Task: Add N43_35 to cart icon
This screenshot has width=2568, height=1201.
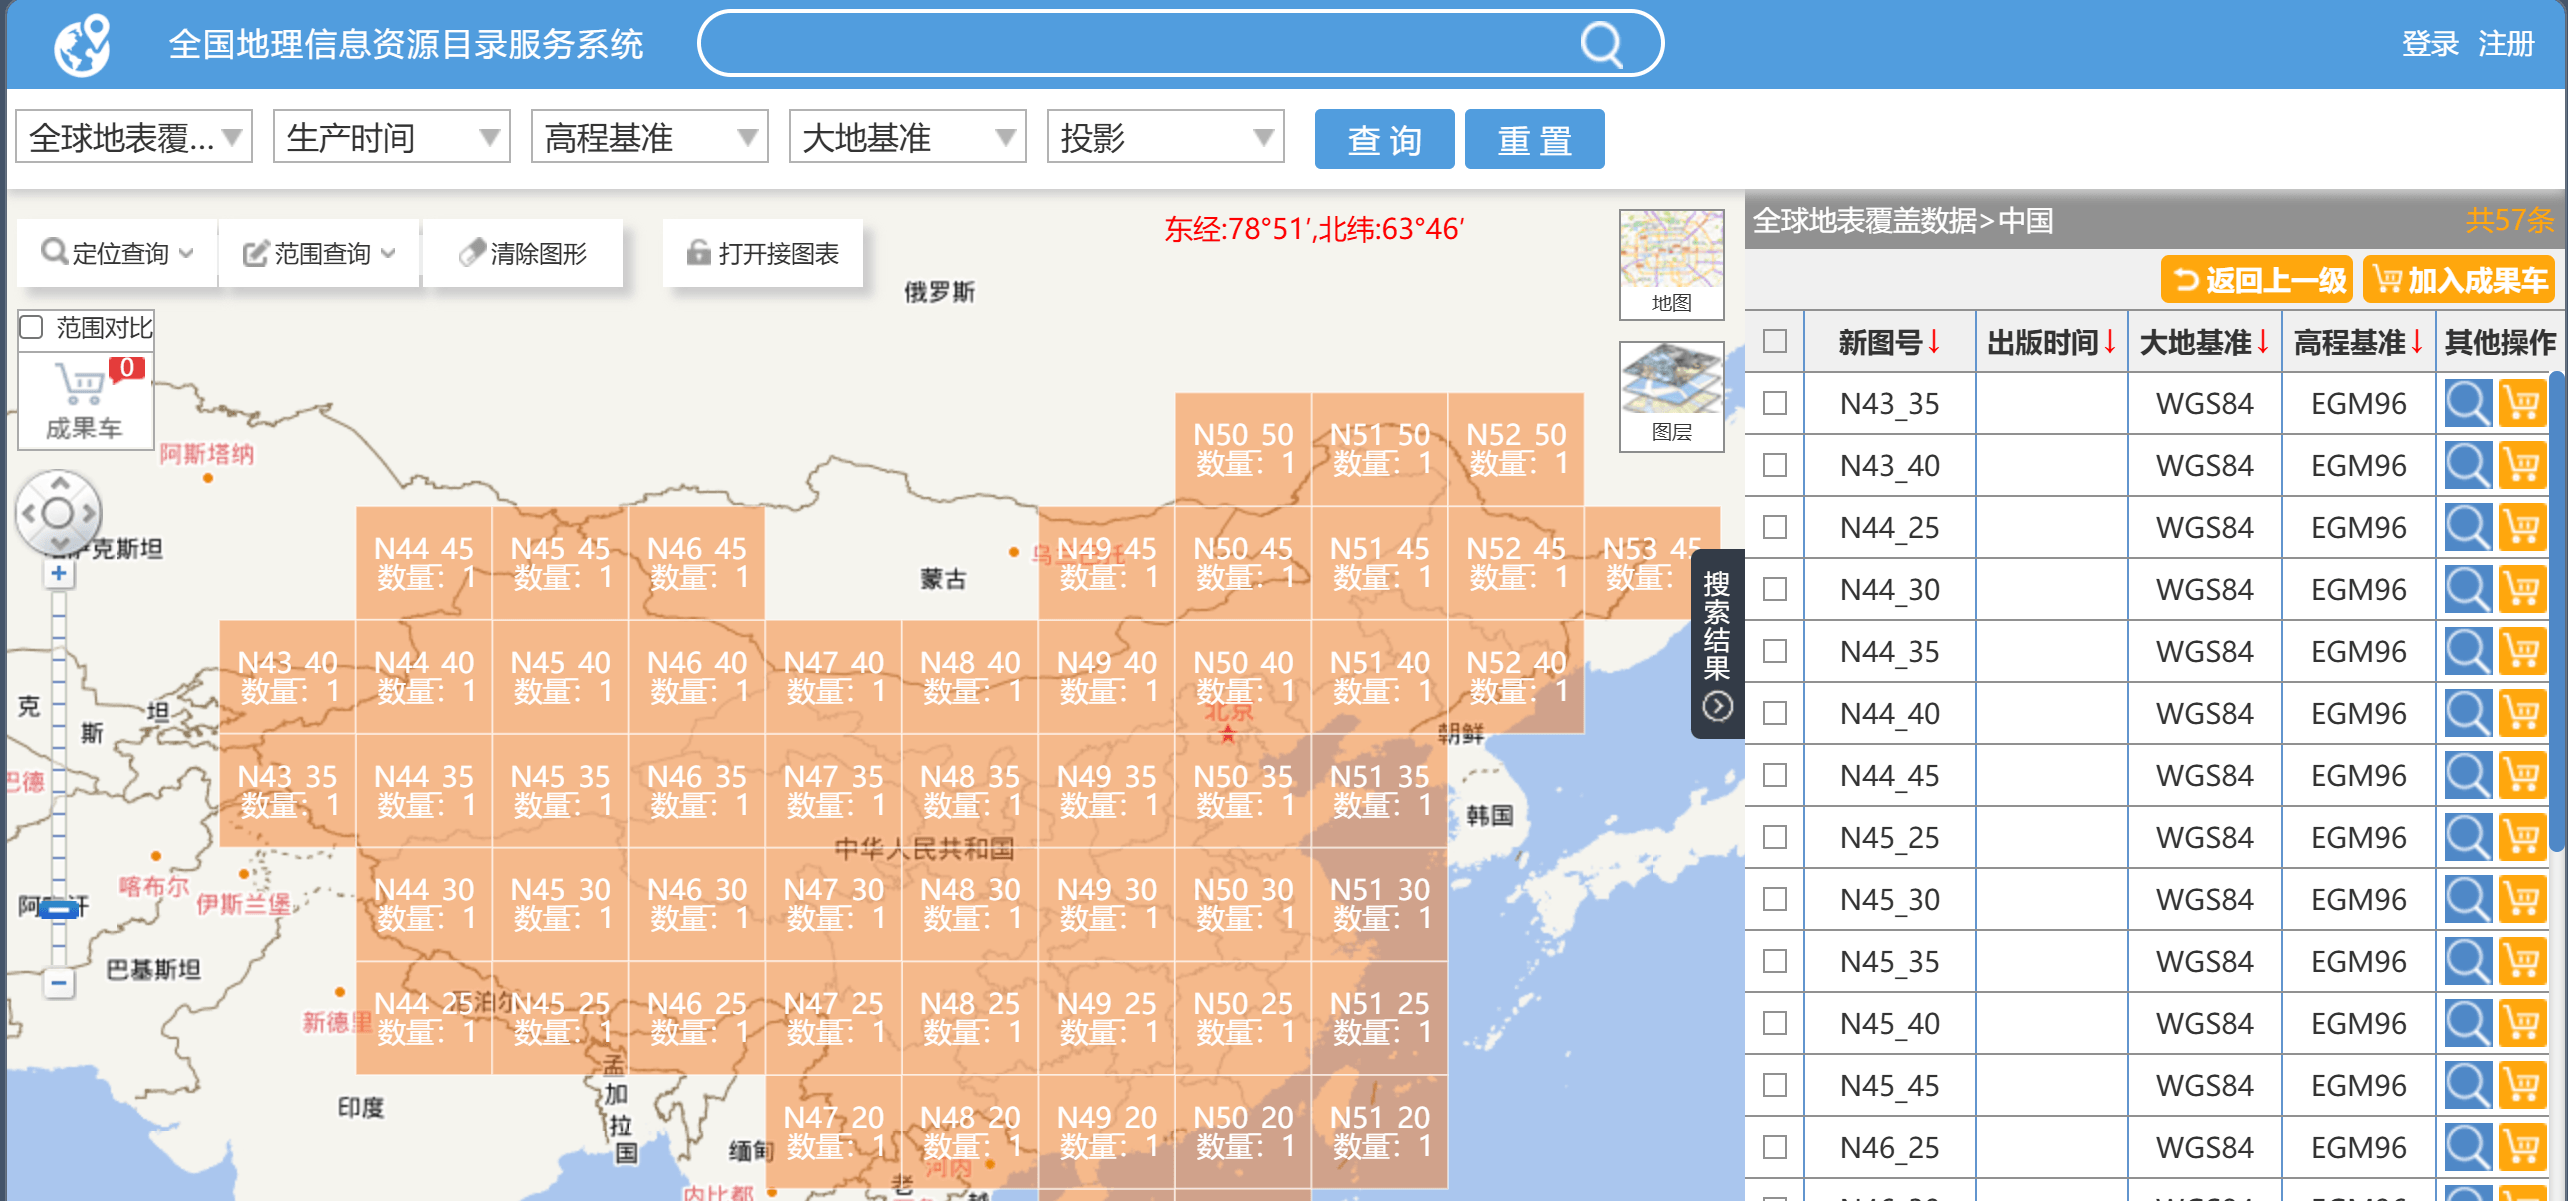Action: (x=2522, y=403)
